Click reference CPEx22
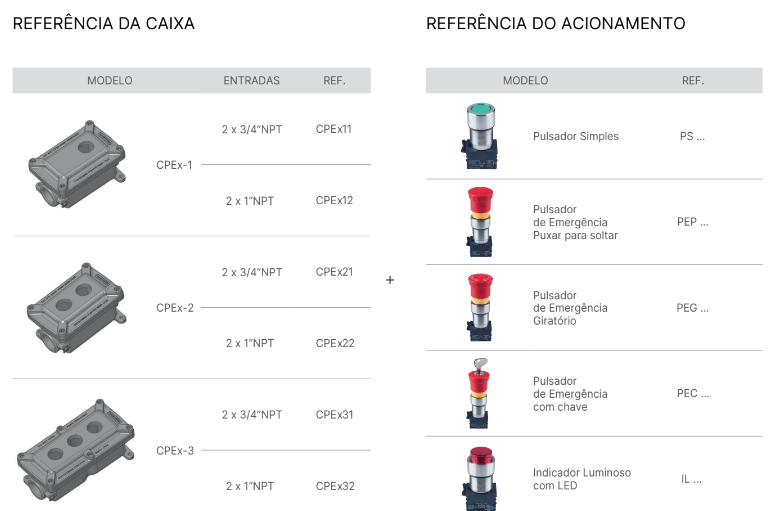The height and width of the screenshot is (511, 780). click(335, 343)
